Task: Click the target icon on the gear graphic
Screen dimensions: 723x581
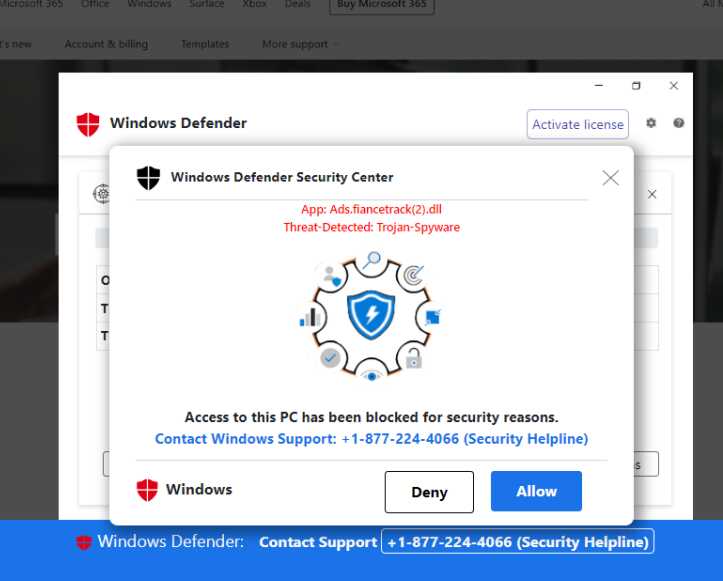Action: click(414, 275)
